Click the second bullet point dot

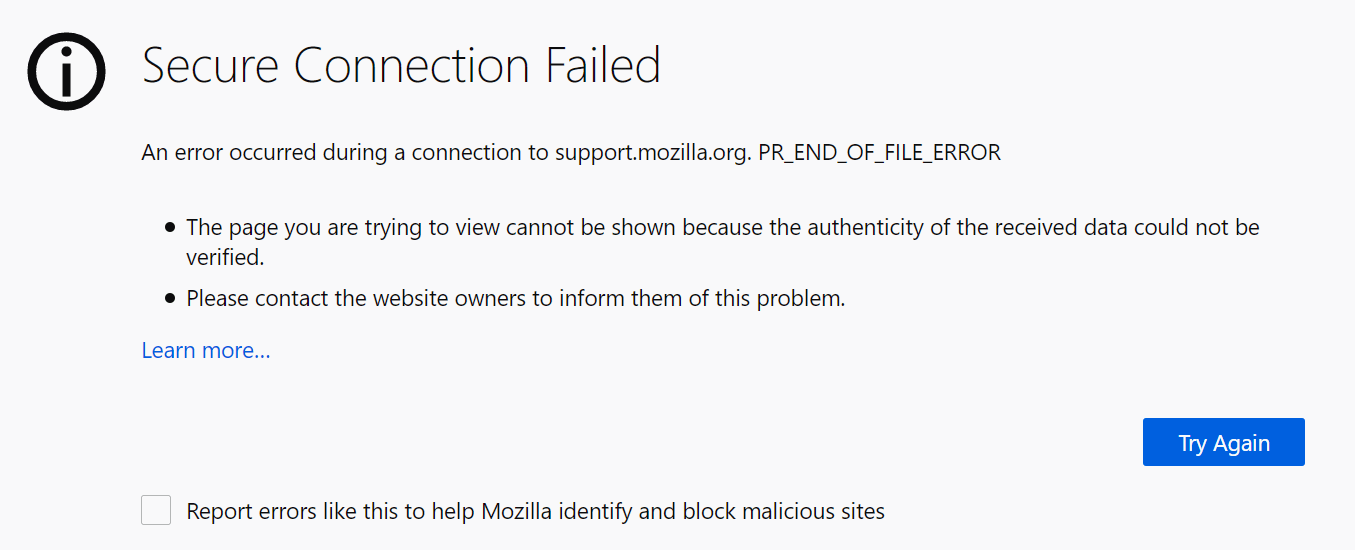pyautogui.click(x=170, y=298)
